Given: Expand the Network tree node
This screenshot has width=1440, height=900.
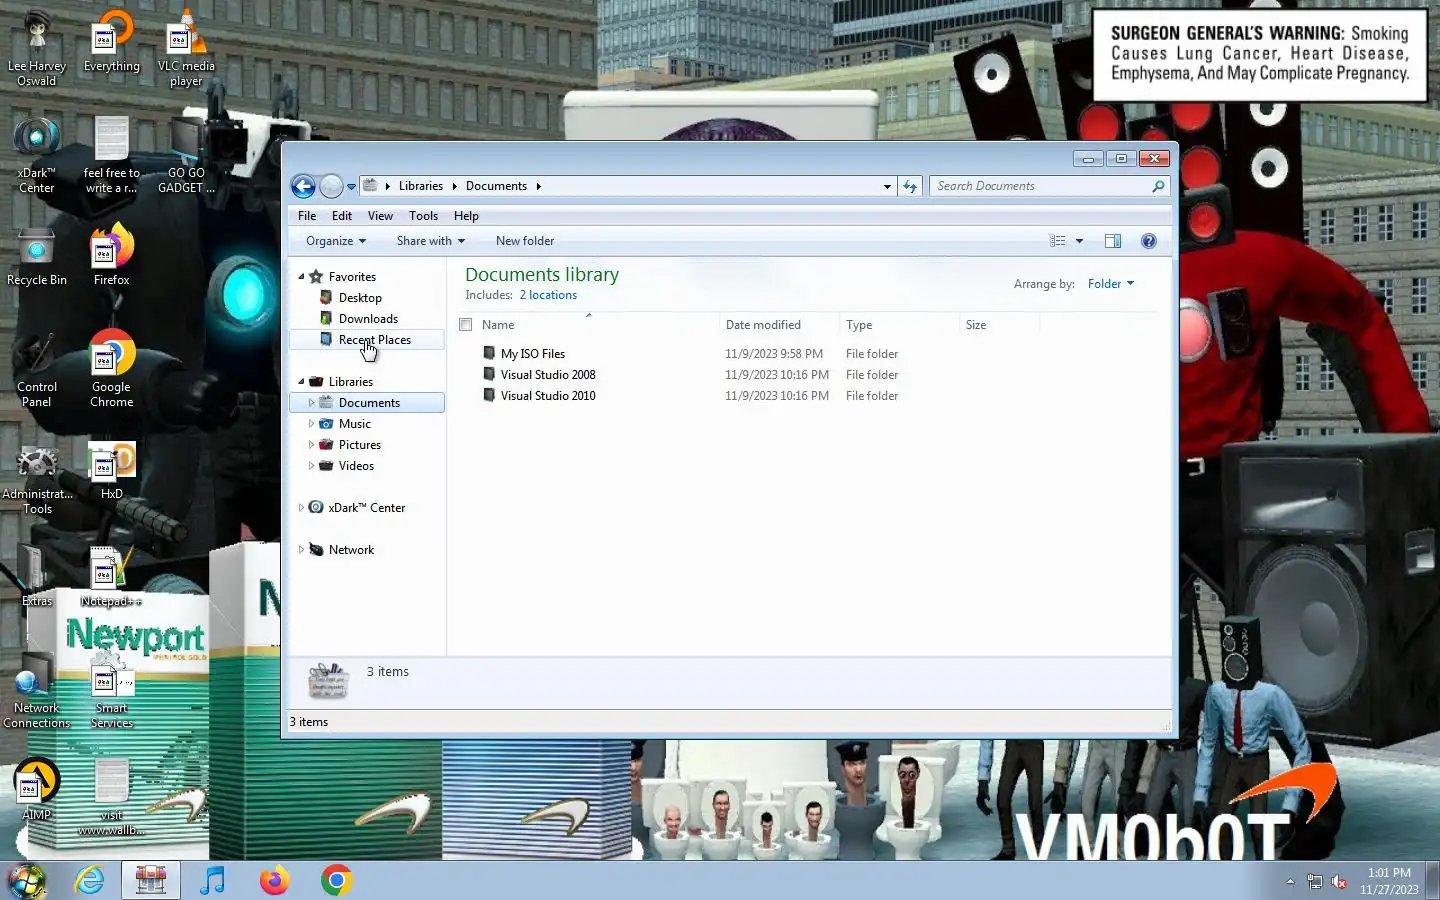Looking at the screenshot, I should pyautogui.click(x=301, y=550).
